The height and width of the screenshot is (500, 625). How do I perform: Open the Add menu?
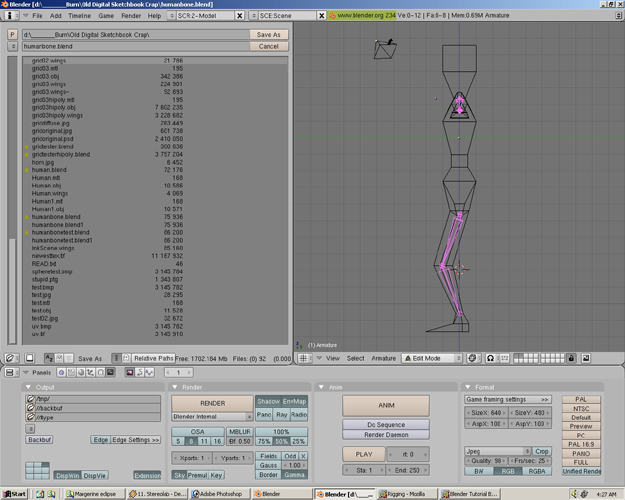[x=55, y=16]
